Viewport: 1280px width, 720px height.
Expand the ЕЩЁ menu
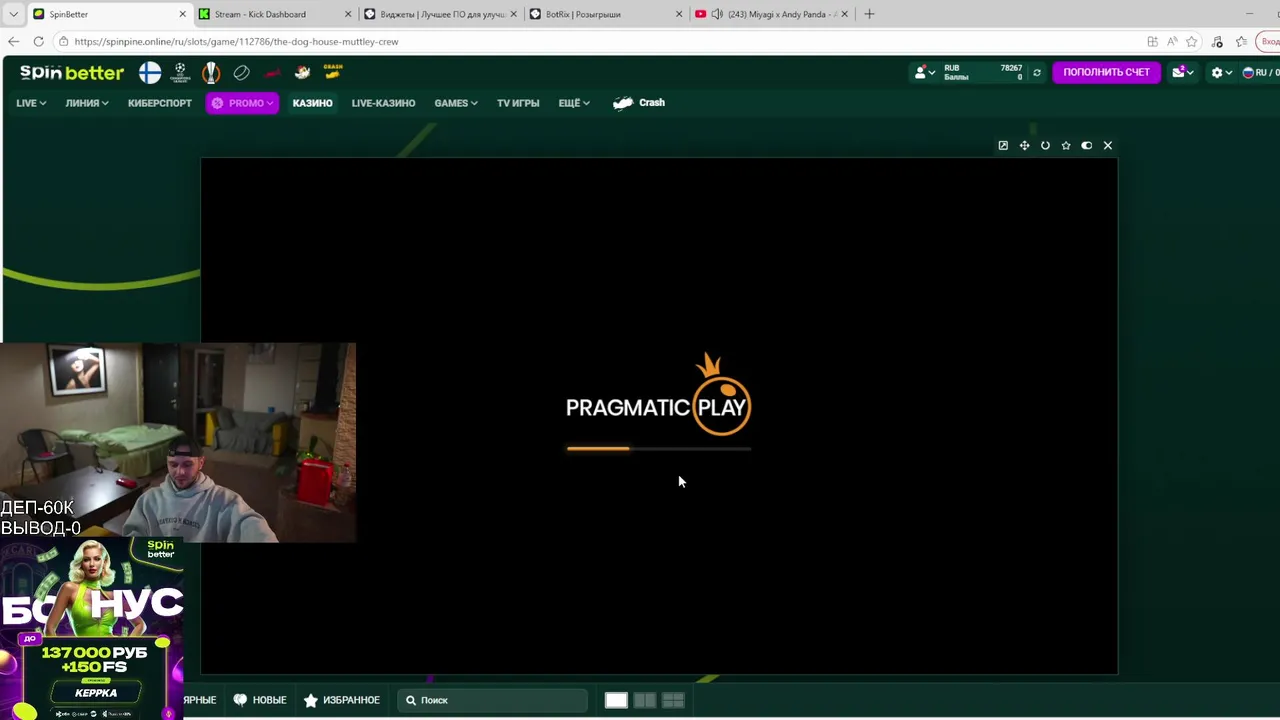574,103
